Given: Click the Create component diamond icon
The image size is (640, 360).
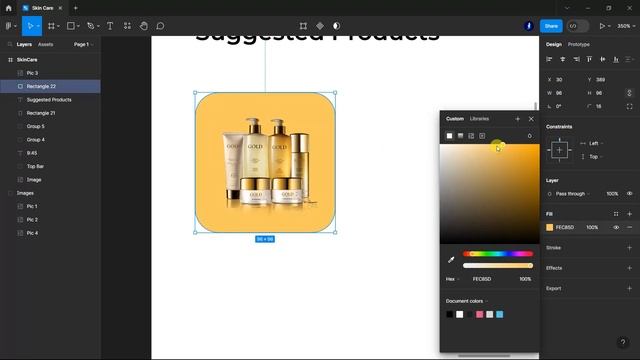Looking at the screenshot, I should point(320,26).
